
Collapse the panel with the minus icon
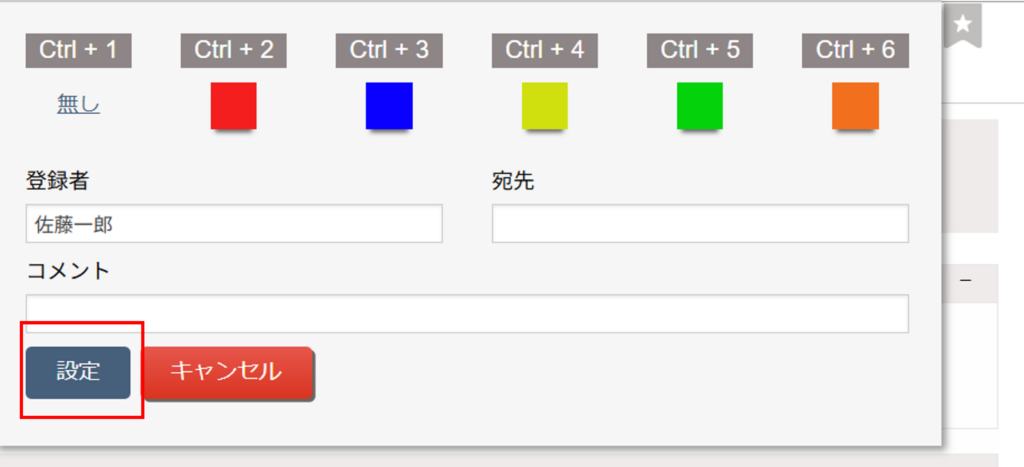966,282
